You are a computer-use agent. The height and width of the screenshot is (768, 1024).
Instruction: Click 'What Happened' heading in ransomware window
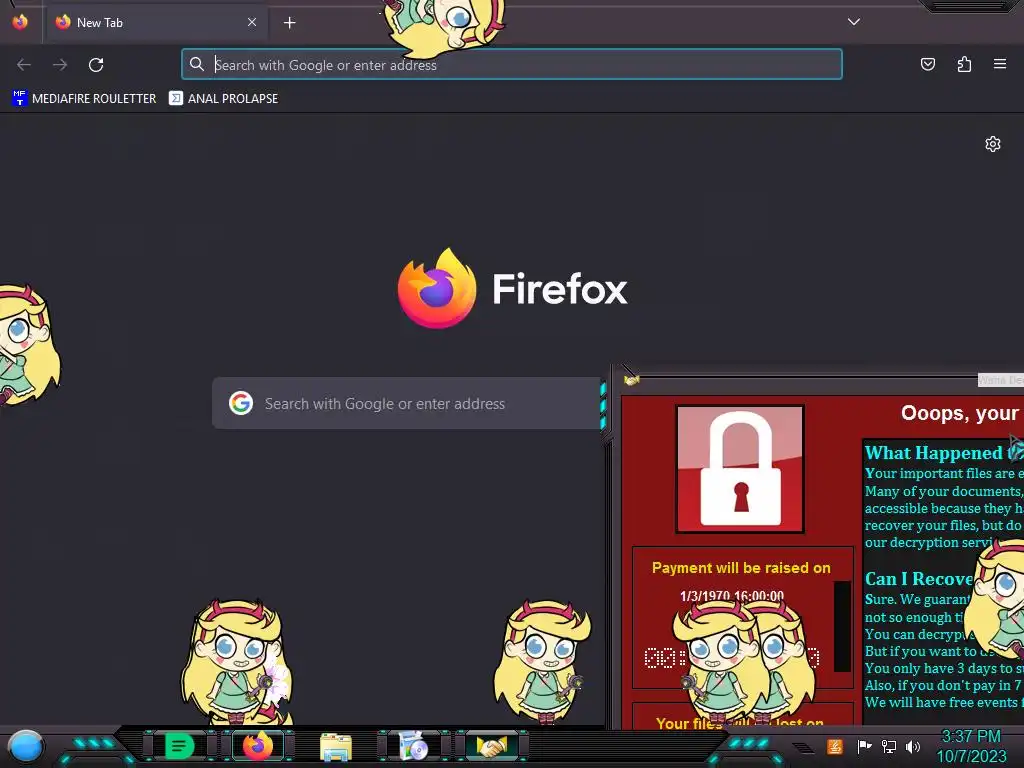(933, 453)
